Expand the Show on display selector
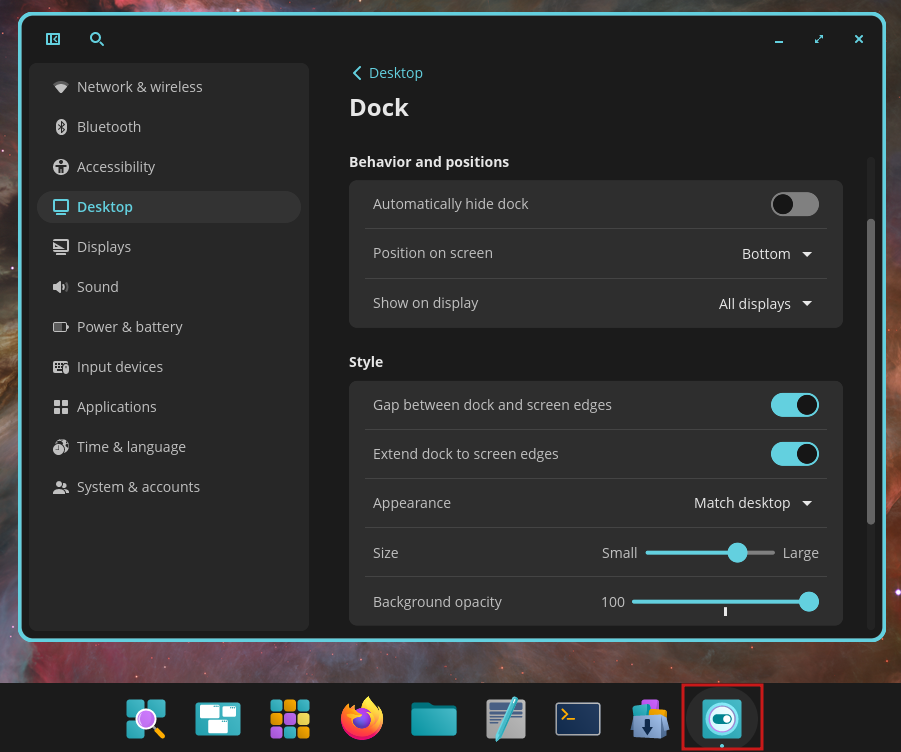This screenshot has height=752, width=901. click(x=765, y=303)
